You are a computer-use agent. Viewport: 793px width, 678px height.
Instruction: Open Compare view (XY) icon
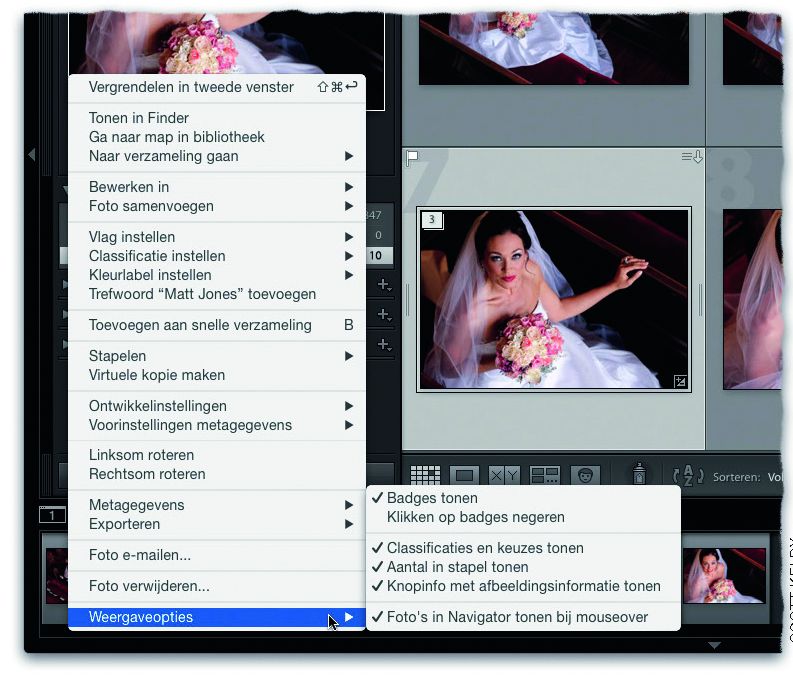pos(504,477)
